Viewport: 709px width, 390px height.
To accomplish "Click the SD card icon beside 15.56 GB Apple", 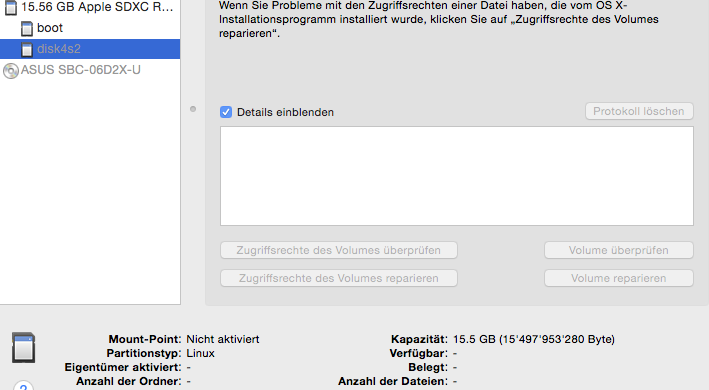I will click(x=11, y=7).
